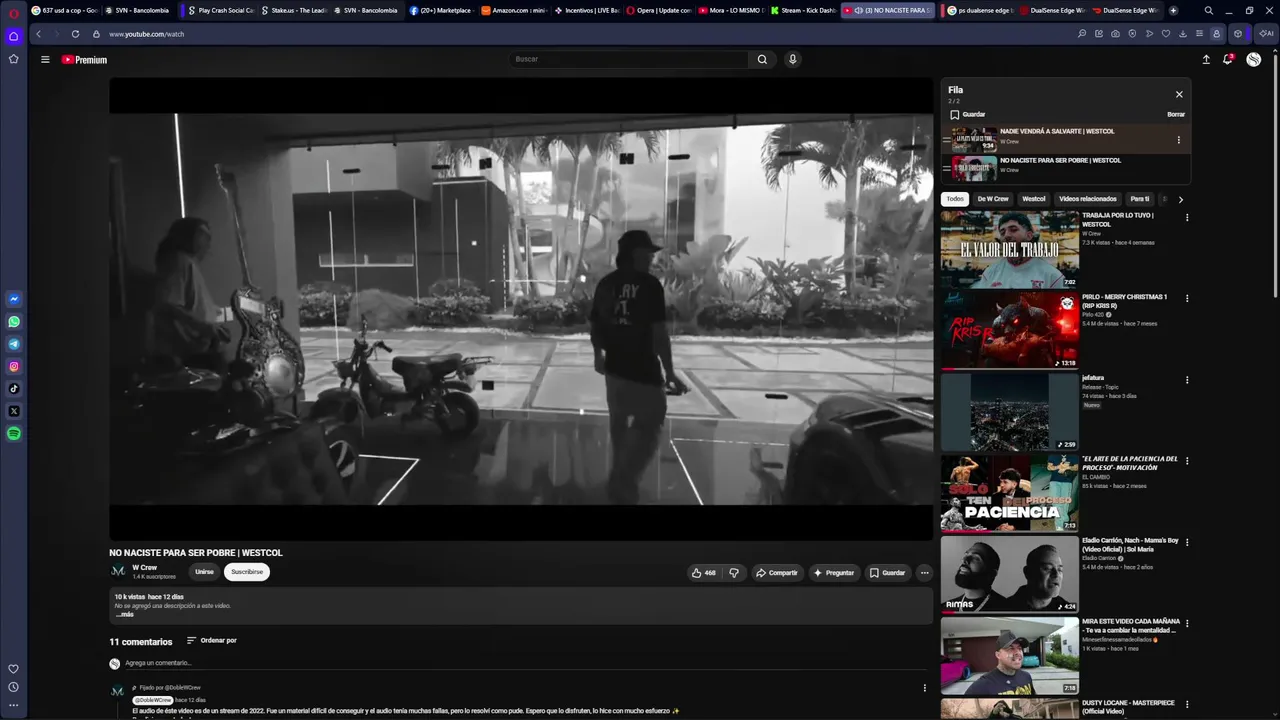
Task: Open the jefatura video thumbnail
Action: point(1009,411)
